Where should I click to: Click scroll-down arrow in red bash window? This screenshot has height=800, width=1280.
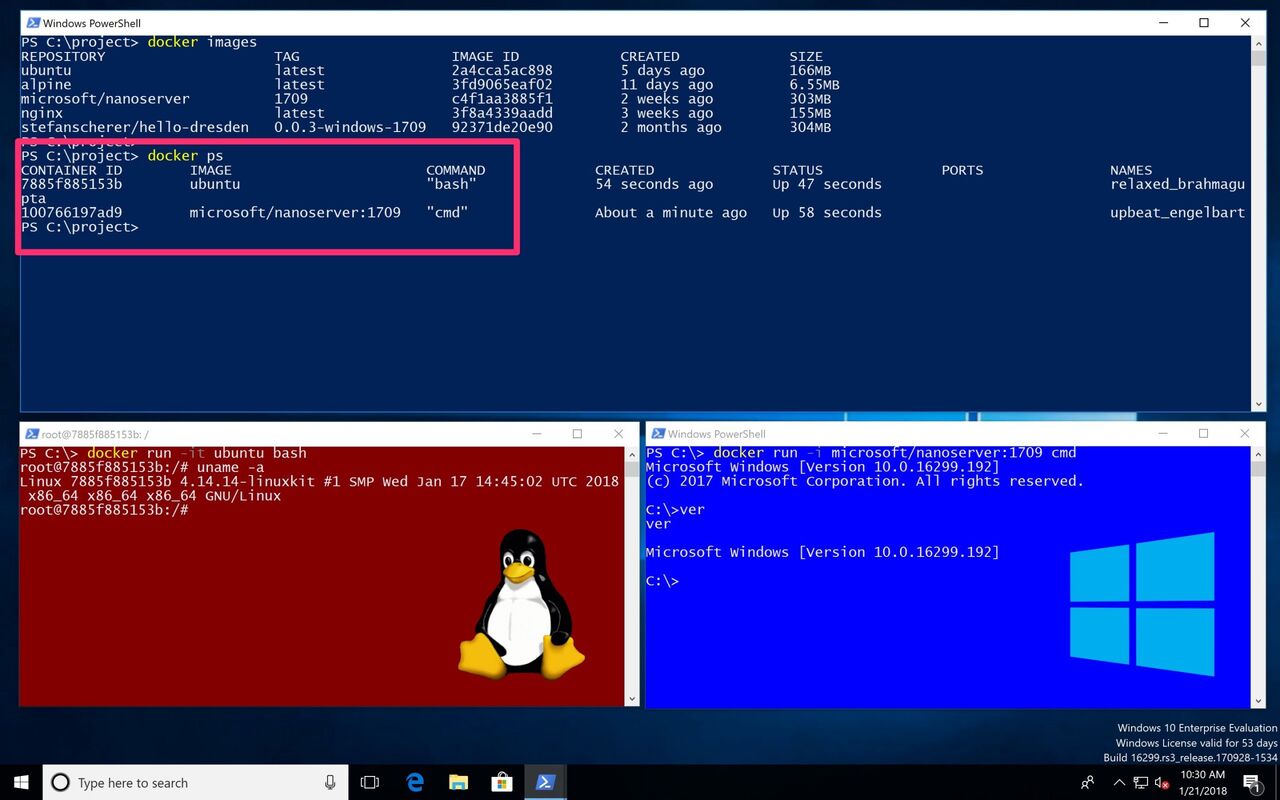pyautogui.click(x=632, y=699)
